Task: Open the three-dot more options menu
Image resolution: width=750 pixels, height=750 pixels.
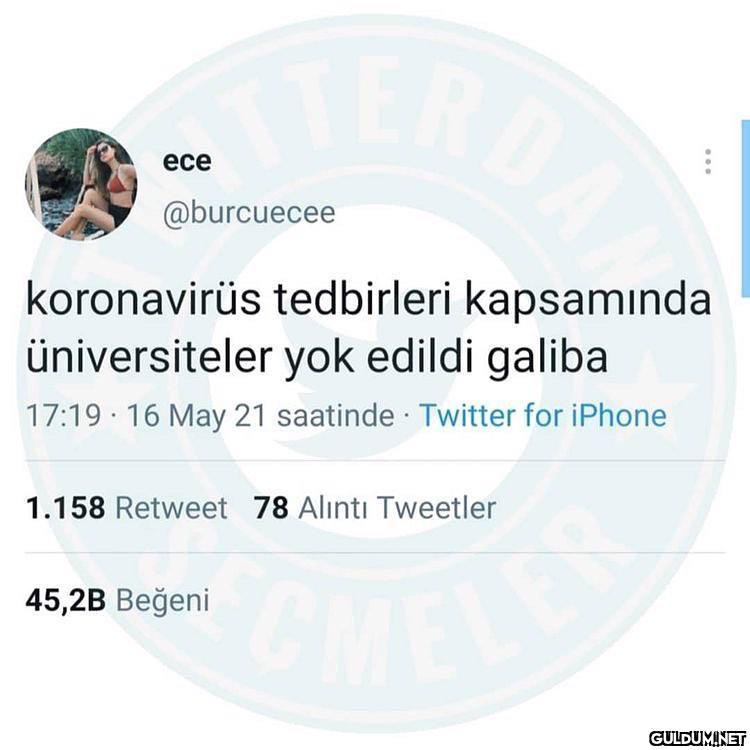Action: pos(708,162)
